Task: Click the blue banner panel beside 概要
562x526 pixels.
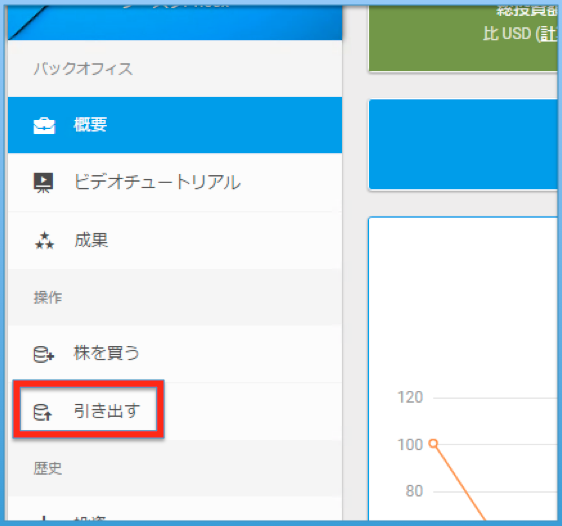Action: (x=463, y=144)
